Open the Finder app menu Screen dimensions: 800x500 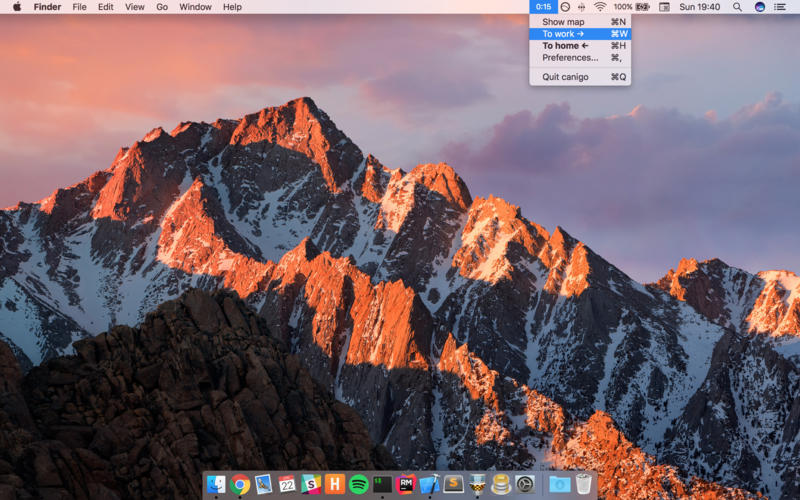(47, 7)
